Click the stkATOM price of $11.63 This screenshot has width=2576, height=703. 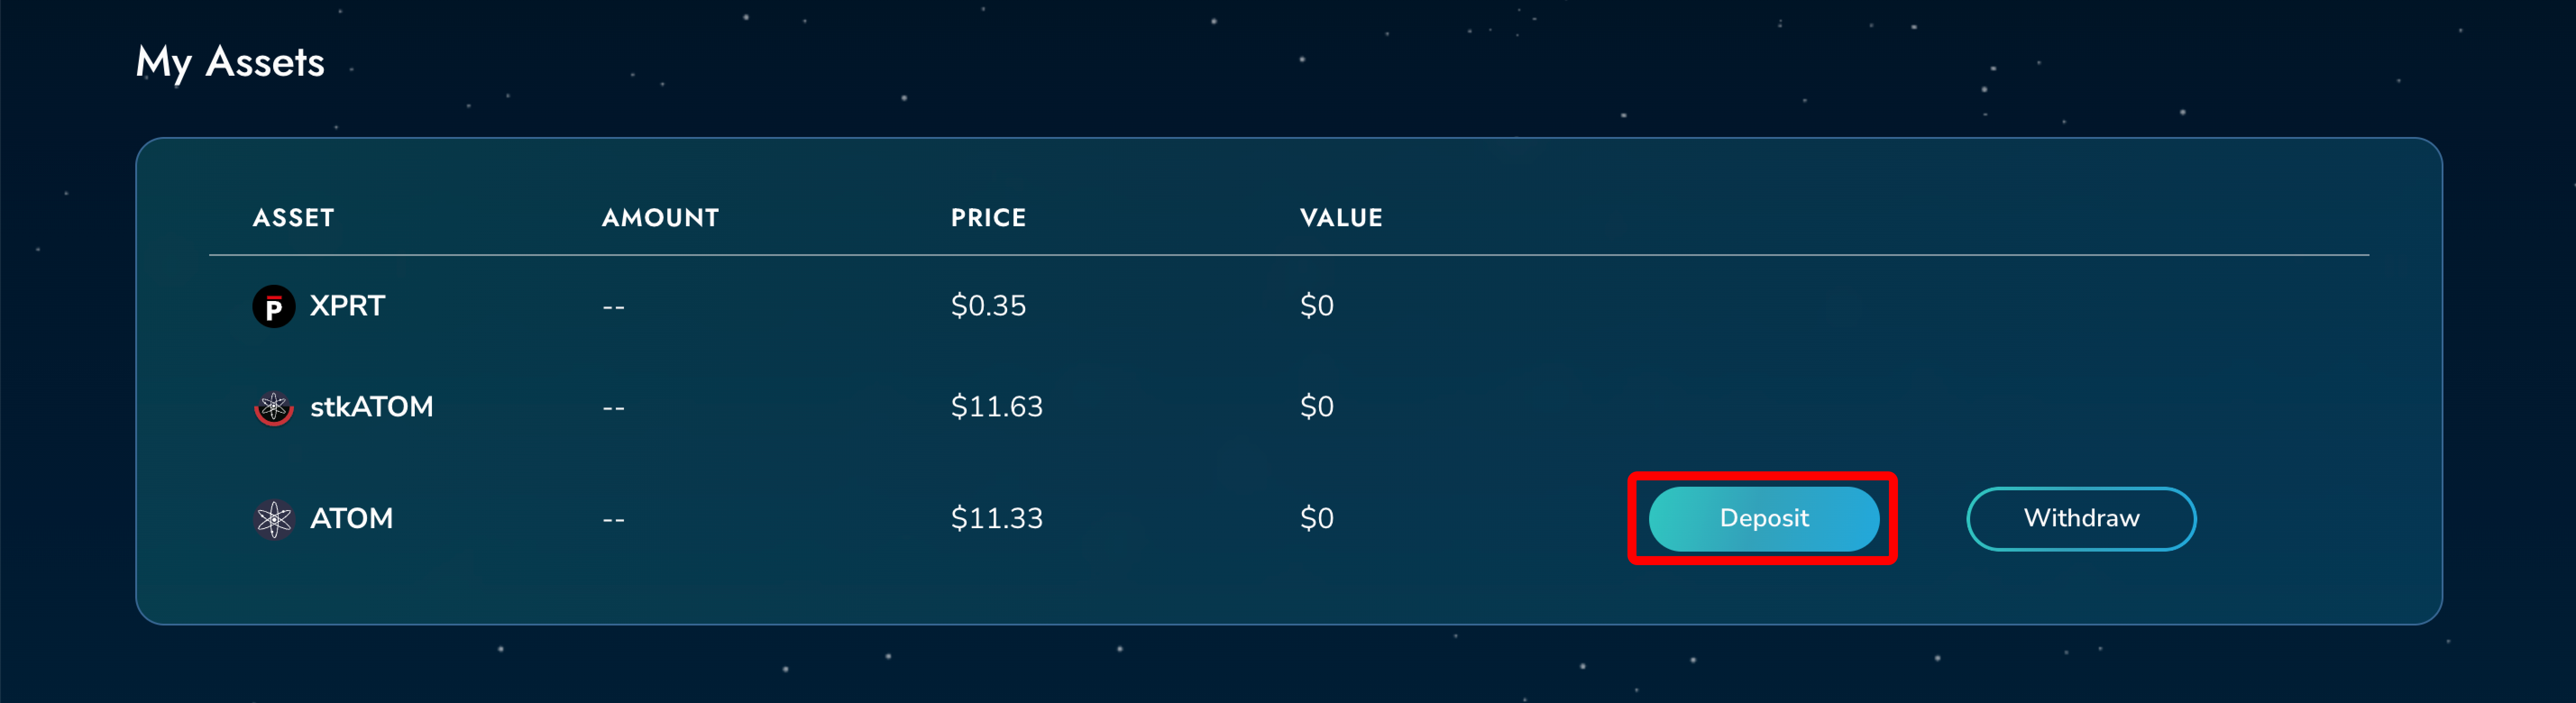pos(996,407)
